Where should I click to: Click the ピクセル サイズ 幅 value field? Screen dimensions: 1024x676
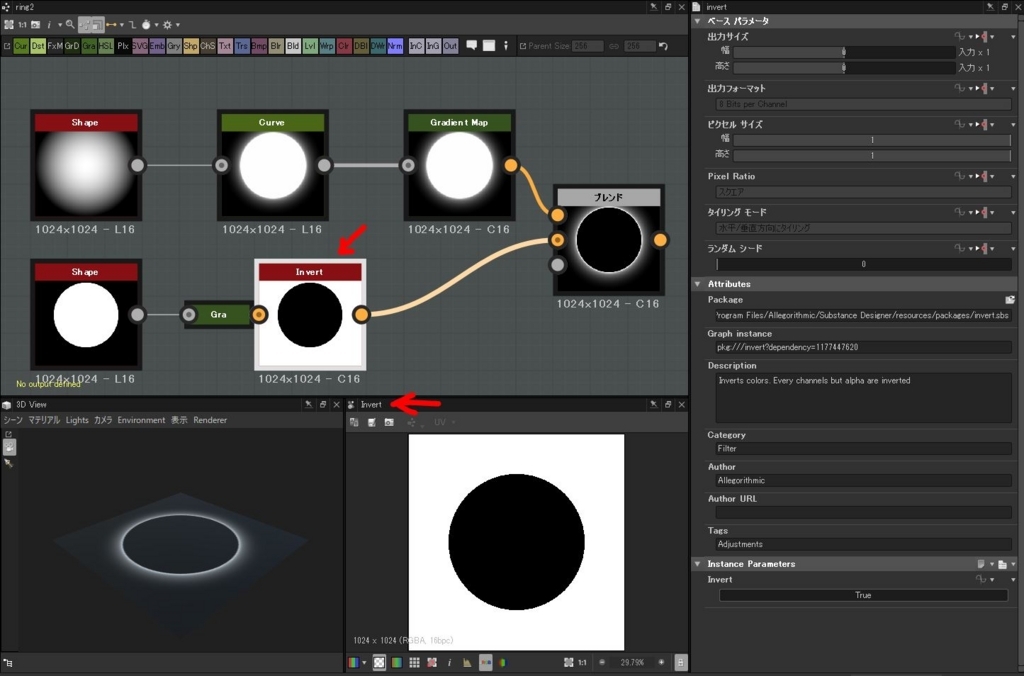pyautogui.click(x=872, y=140)
